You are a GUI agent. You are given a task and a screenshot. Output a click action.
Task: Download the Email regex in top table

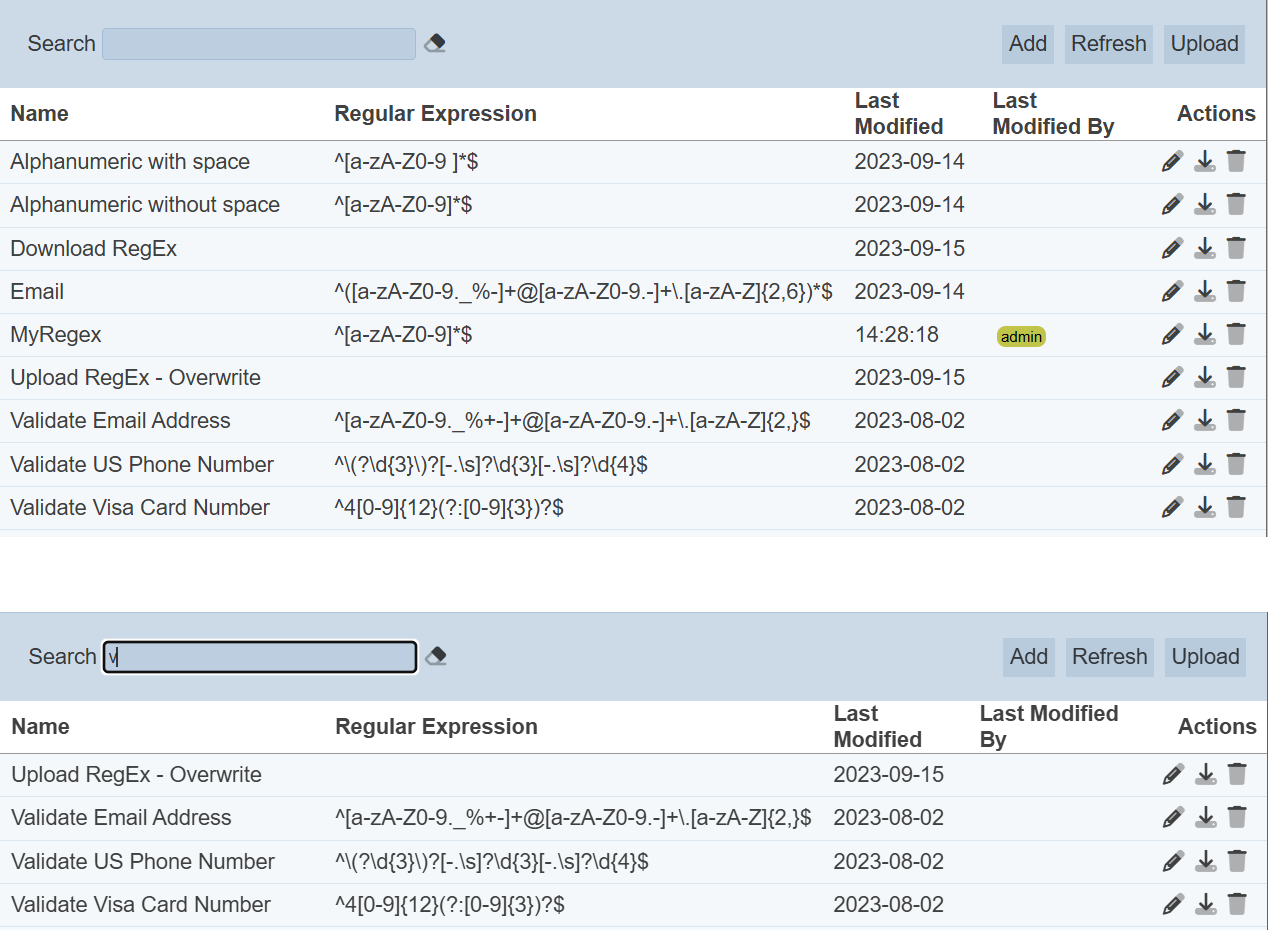click(1205, 291)
